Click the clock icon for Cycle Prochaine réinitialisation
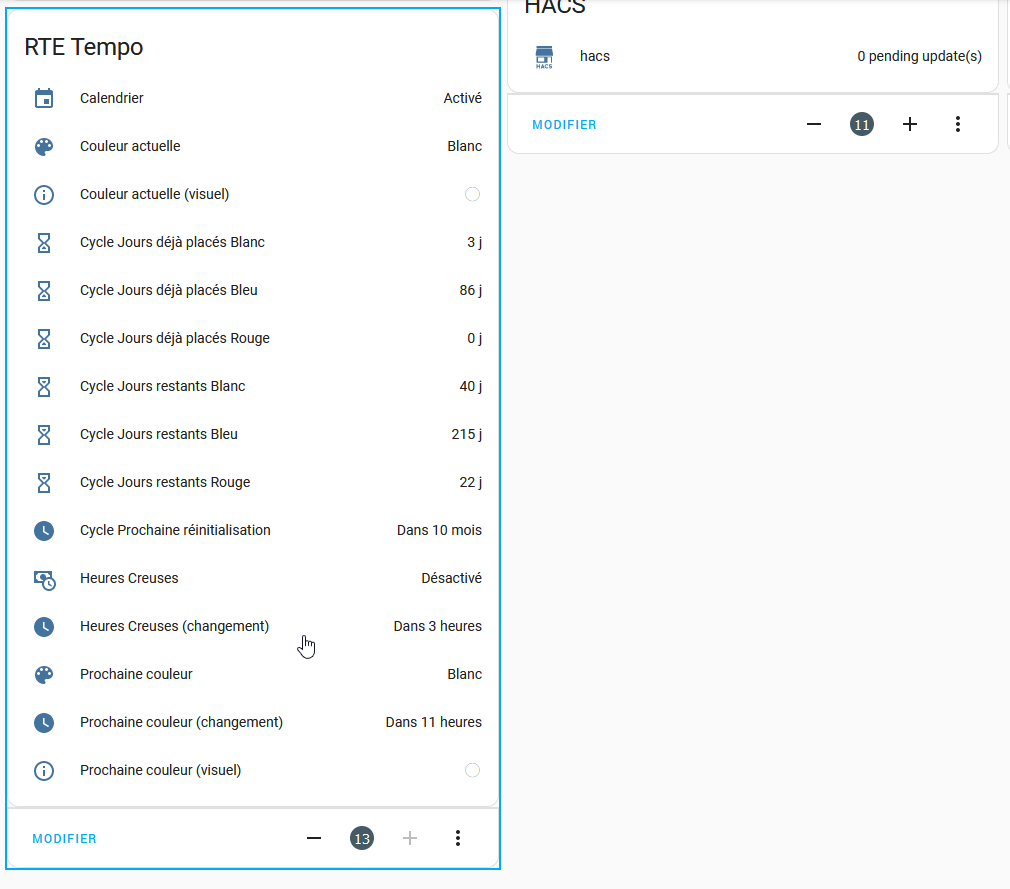 click(x=44, y=531)
